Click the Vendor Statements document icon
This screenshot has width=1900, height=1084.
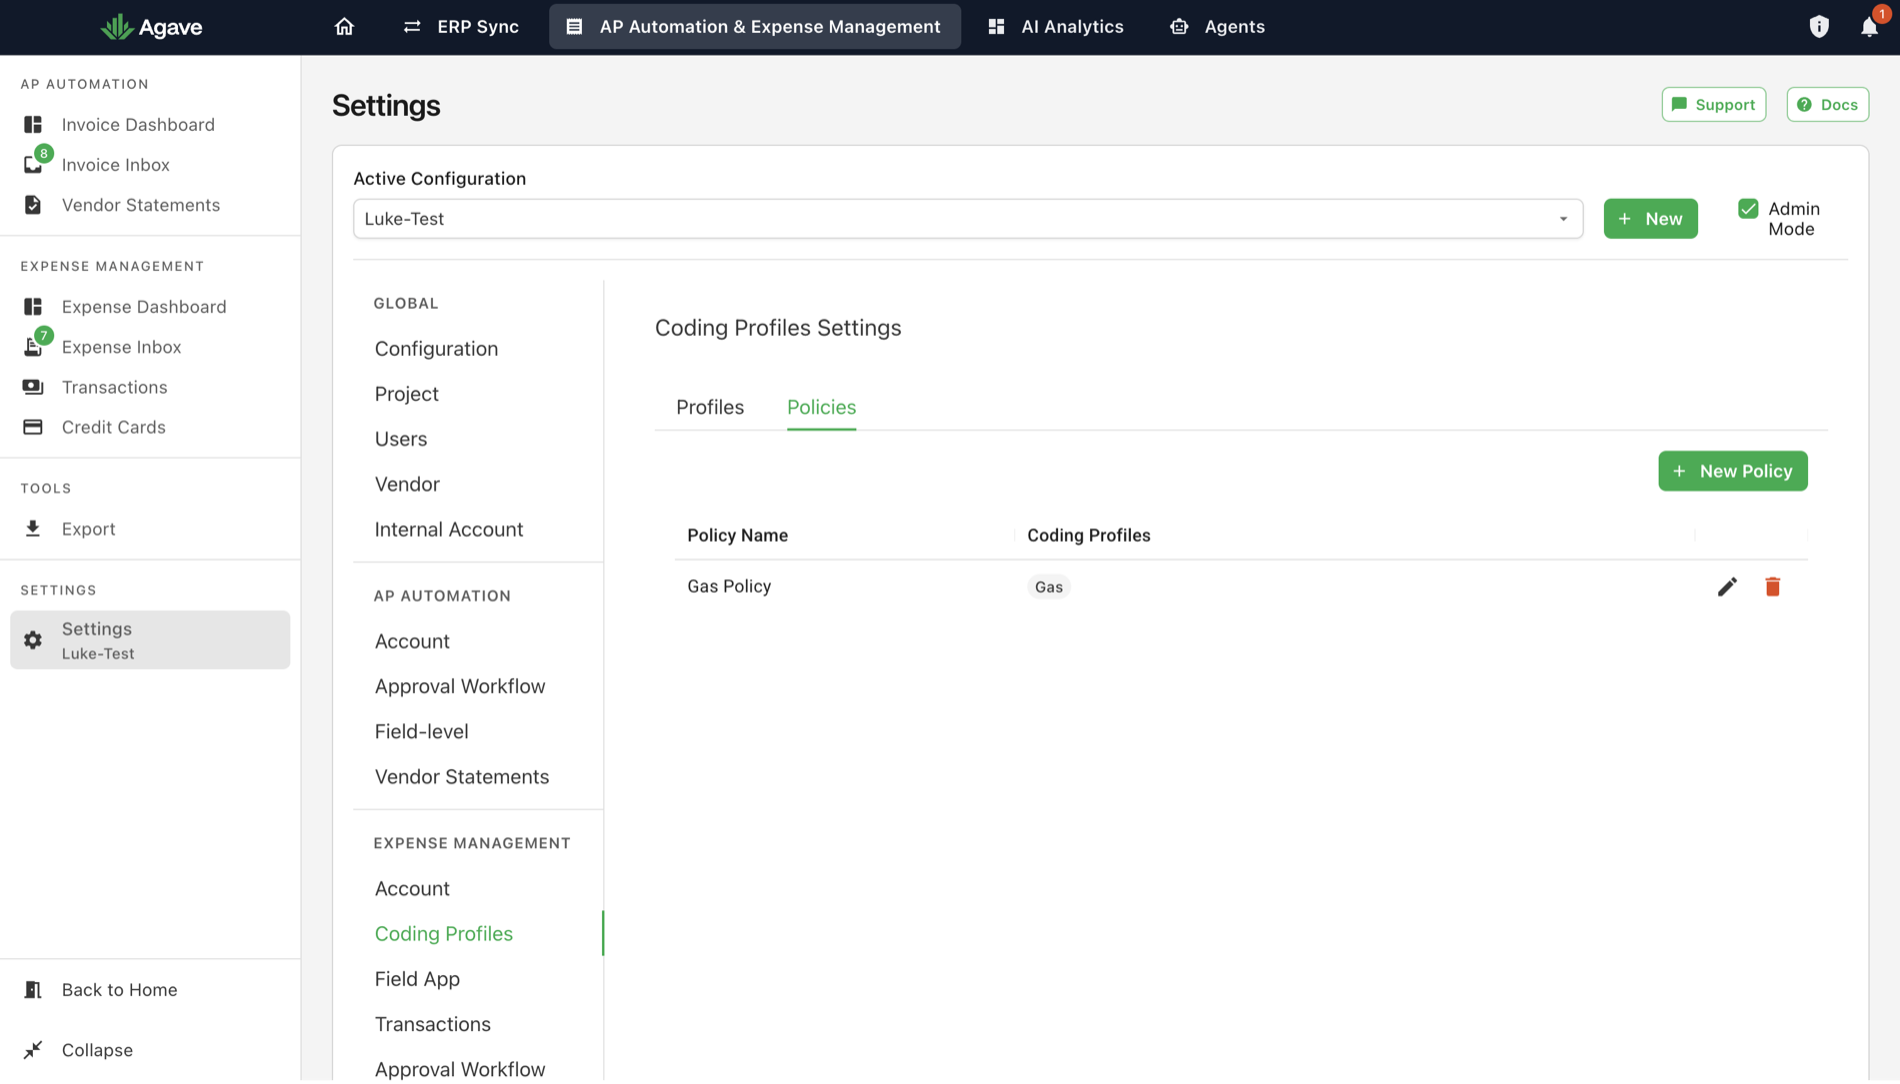point(33,205)
